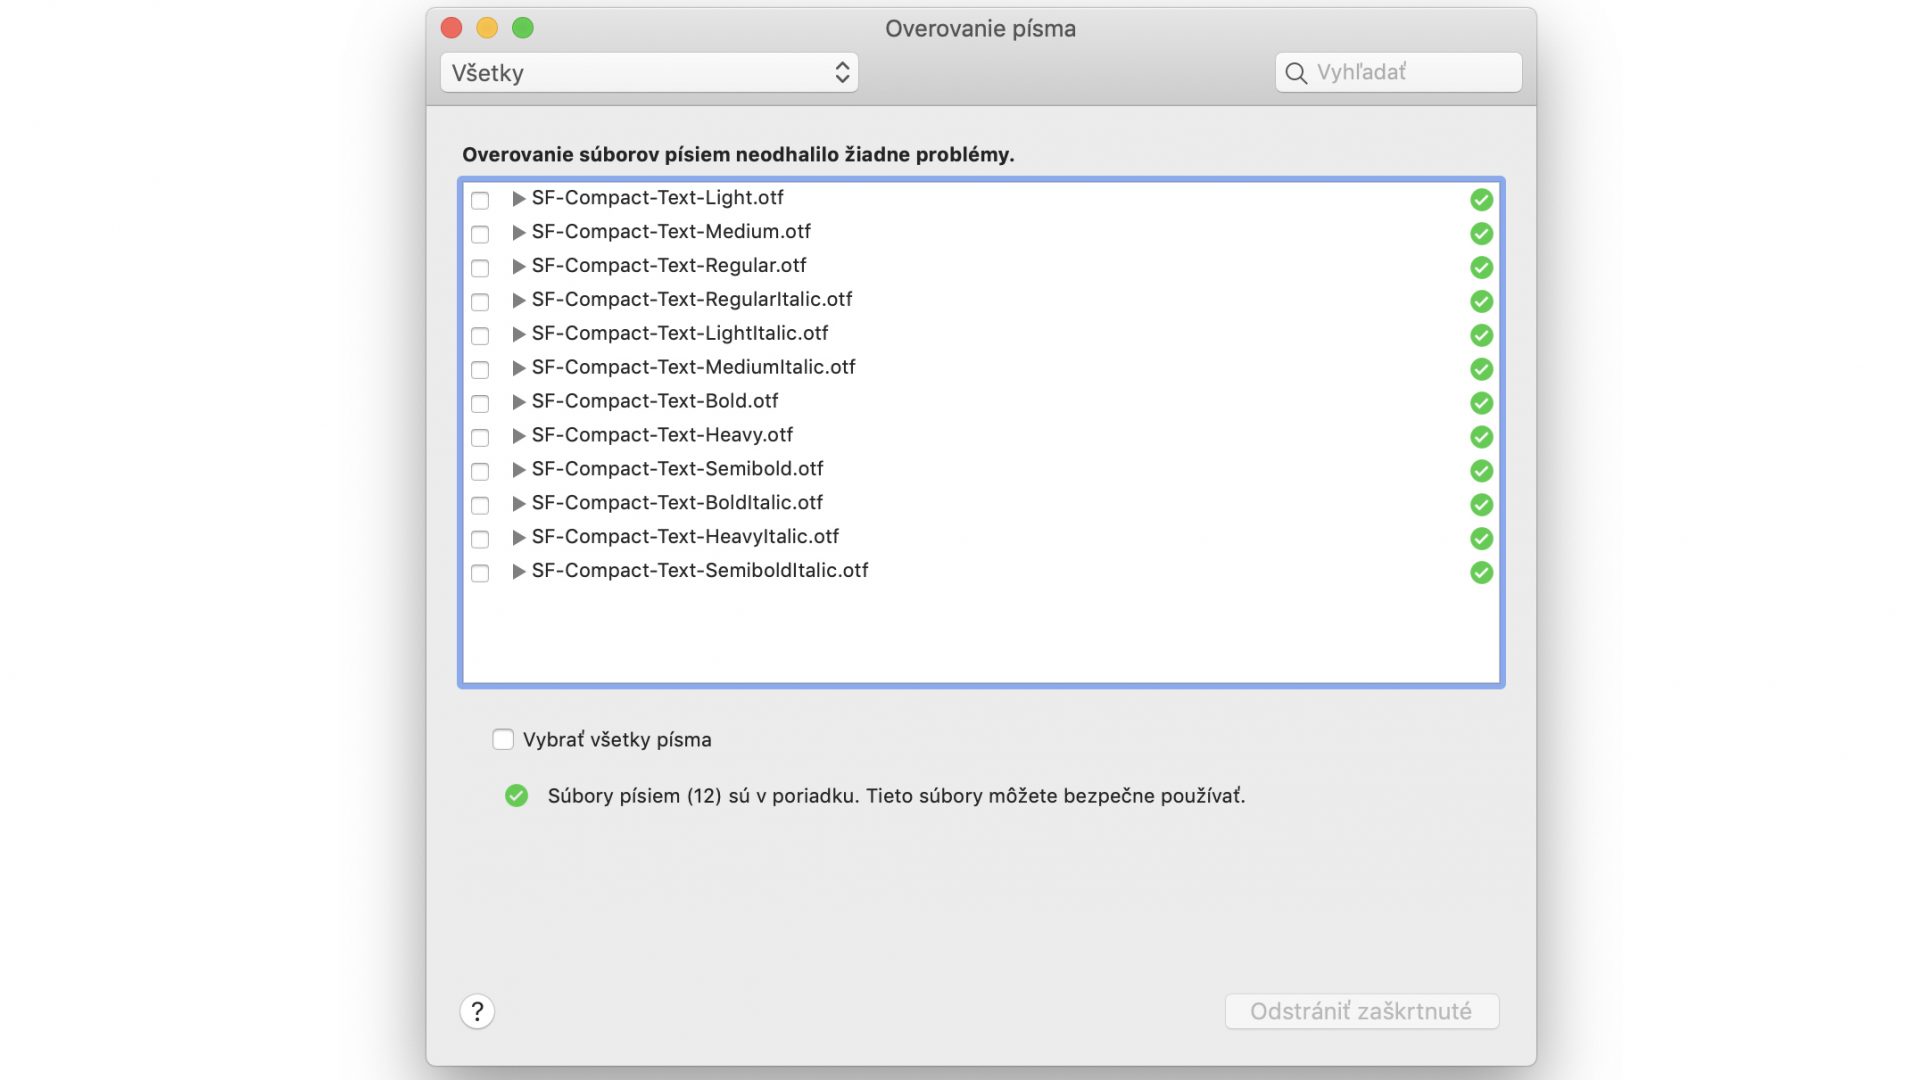Select the SF-Compact-Text-MediumItalic.otf file name
Image resolution: width=1920 pixels, height=1080 pixels.
(694, 368)
